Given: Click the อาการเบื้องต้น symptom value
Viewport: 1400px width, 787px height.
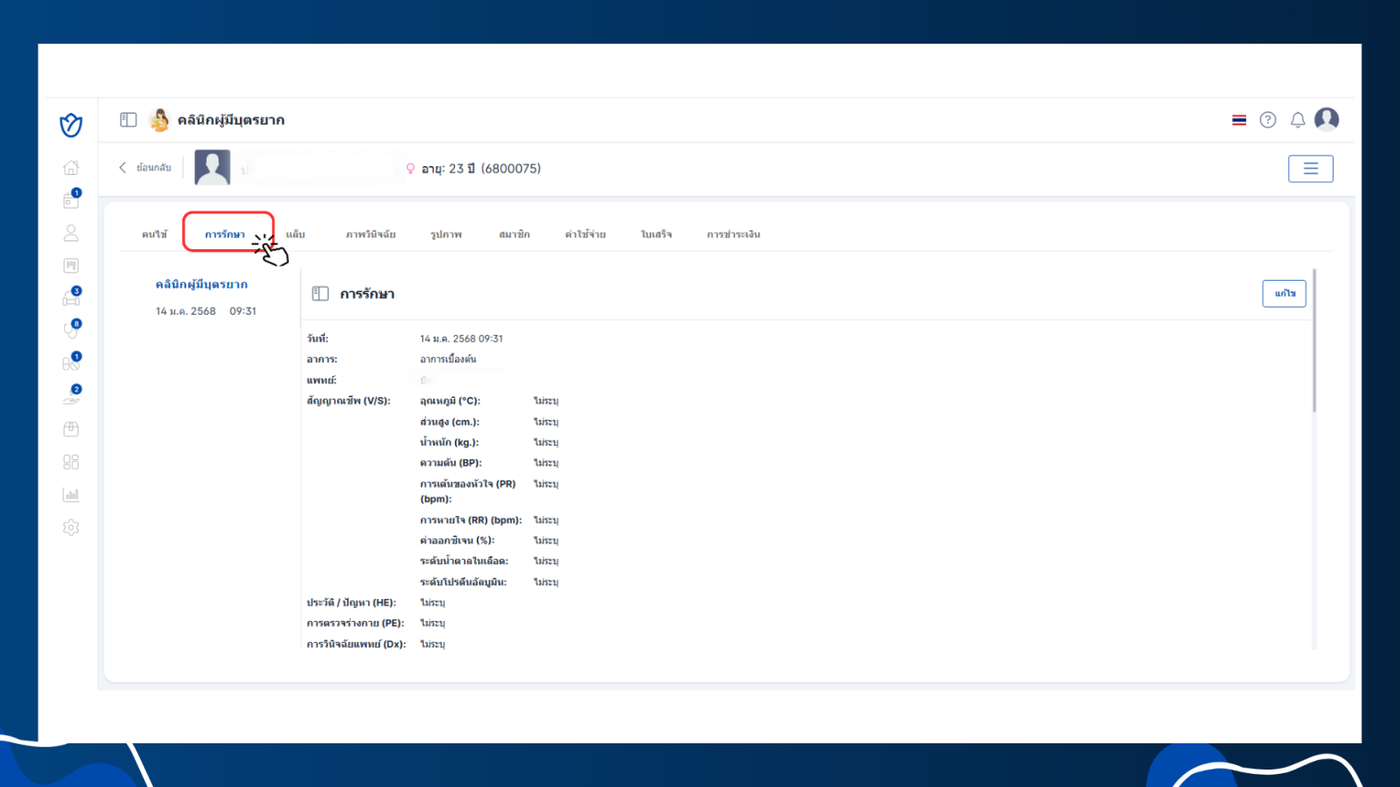Looking at the screenshot, I should pyautogui.click(x=448, y=359).
